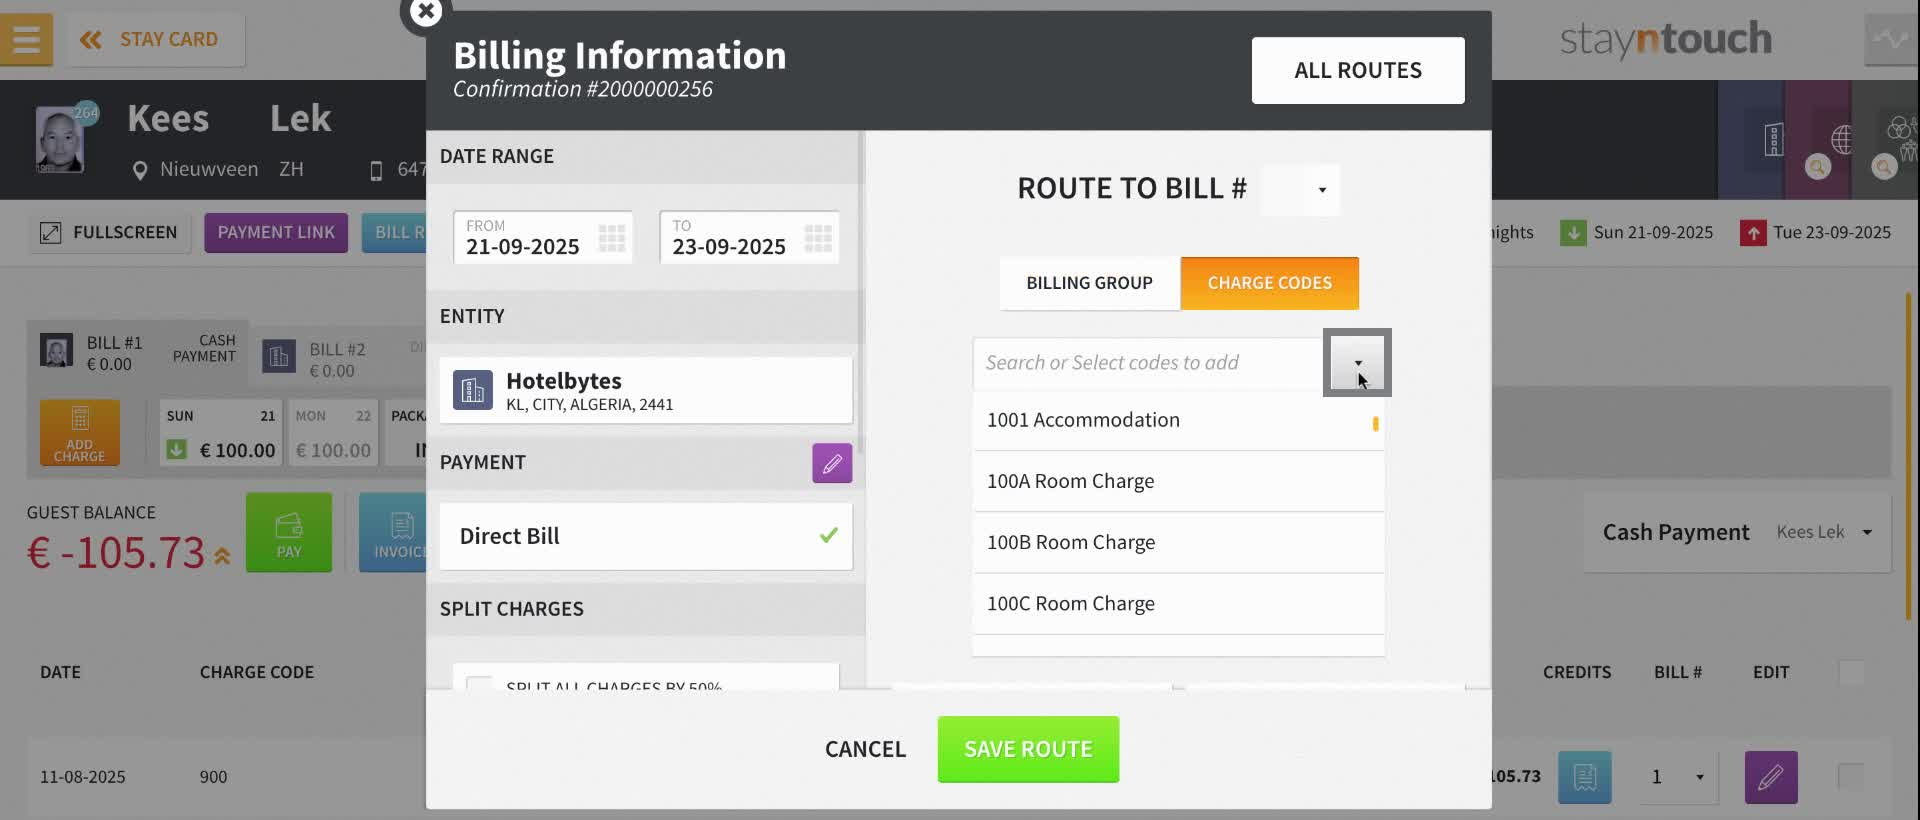Open blue receipt icon in charge row
This screenshot has height=820, width=1920.
click(1585, 777)
